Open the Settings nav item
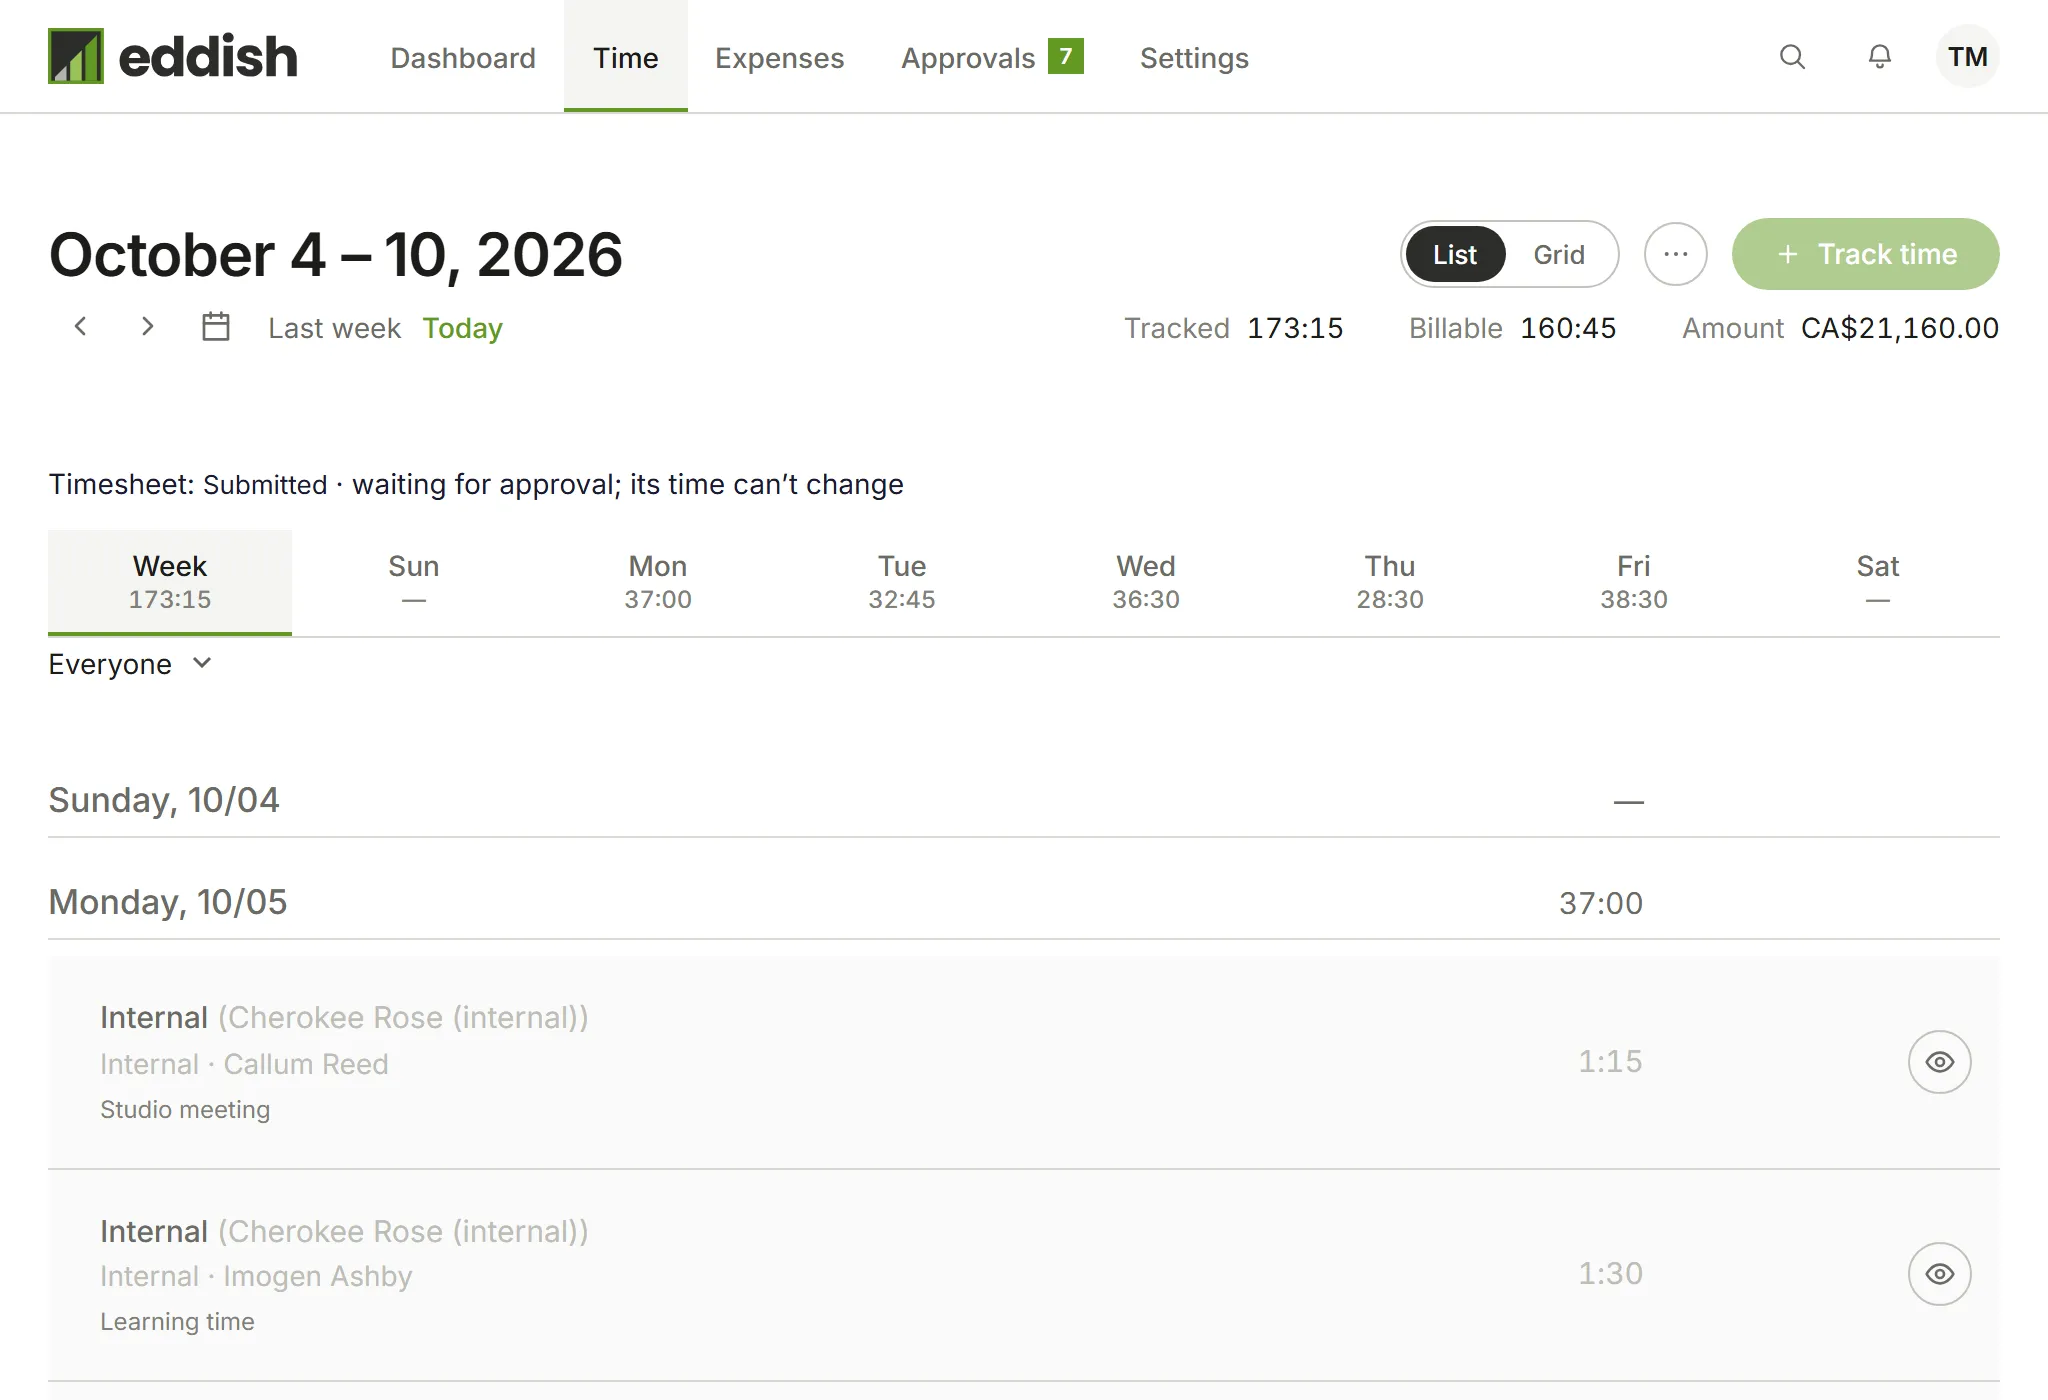The image size is (2048, 1400). click(x=1194, y=58)
